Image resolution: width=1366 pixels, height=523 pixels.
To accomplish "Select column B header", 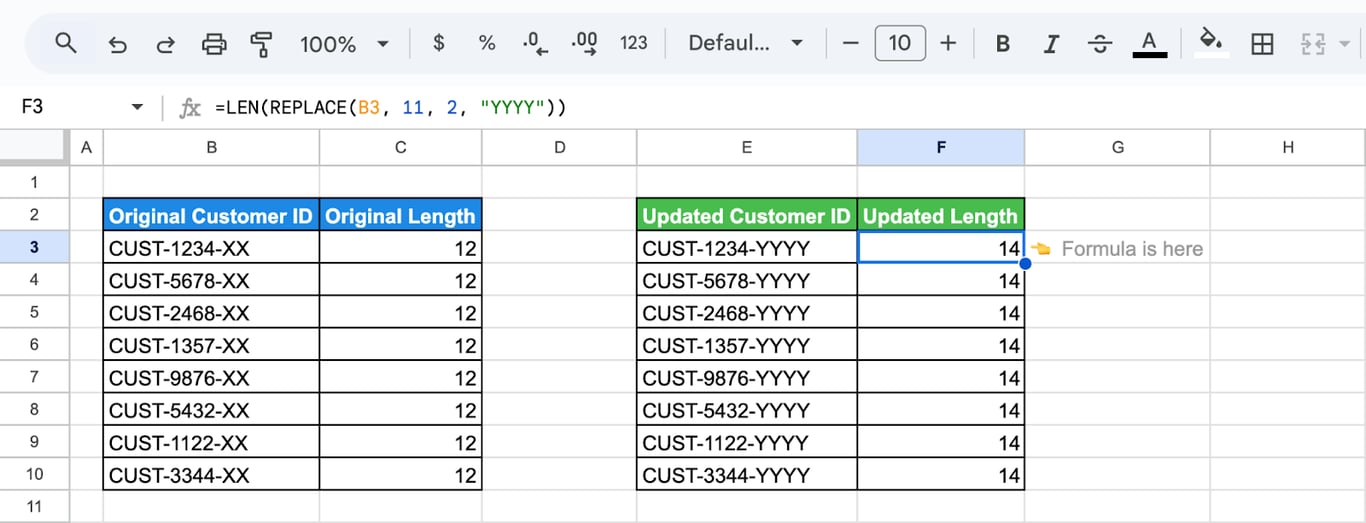I will [212, 147].
